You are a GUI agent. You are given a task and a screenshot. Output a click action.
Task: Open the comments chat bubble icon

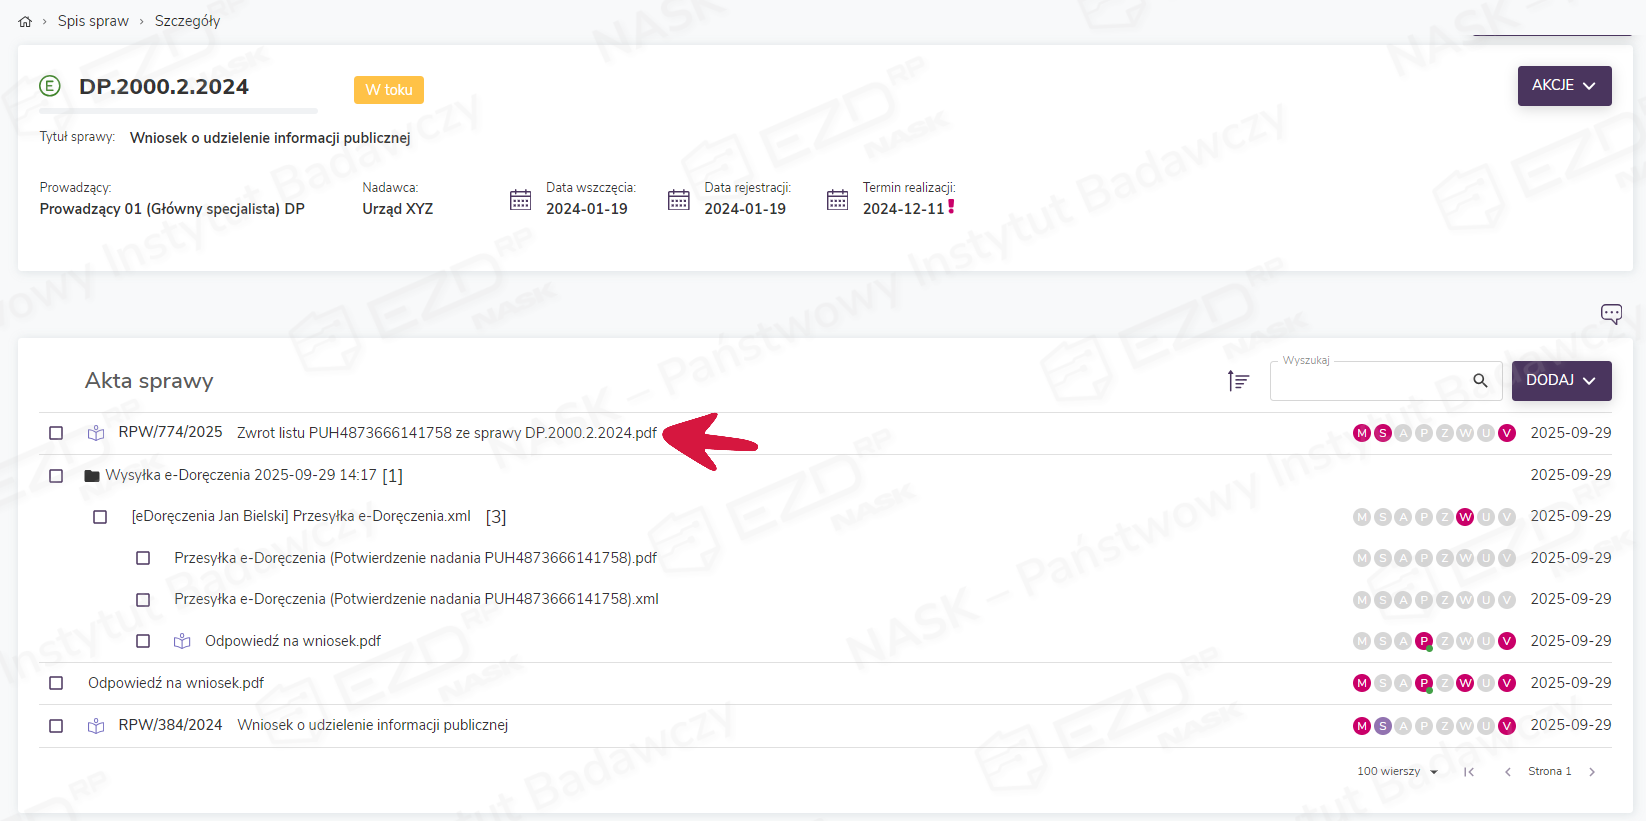1610,314
